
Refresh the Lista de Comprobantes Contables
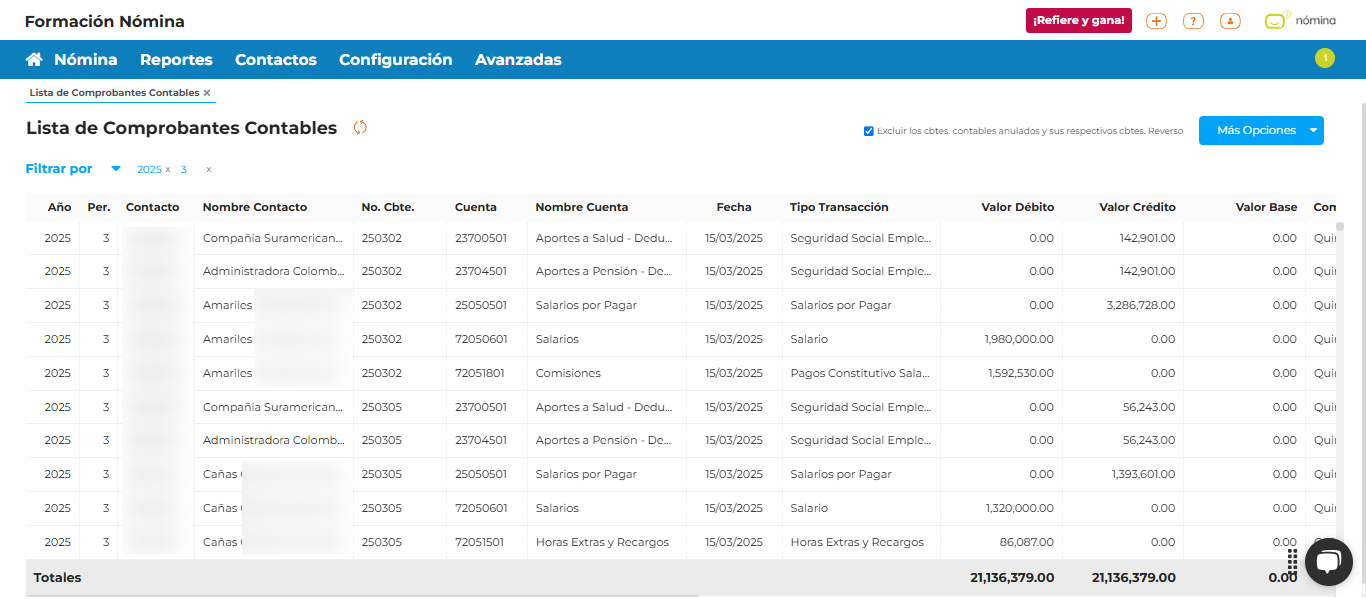coord(360,128)
